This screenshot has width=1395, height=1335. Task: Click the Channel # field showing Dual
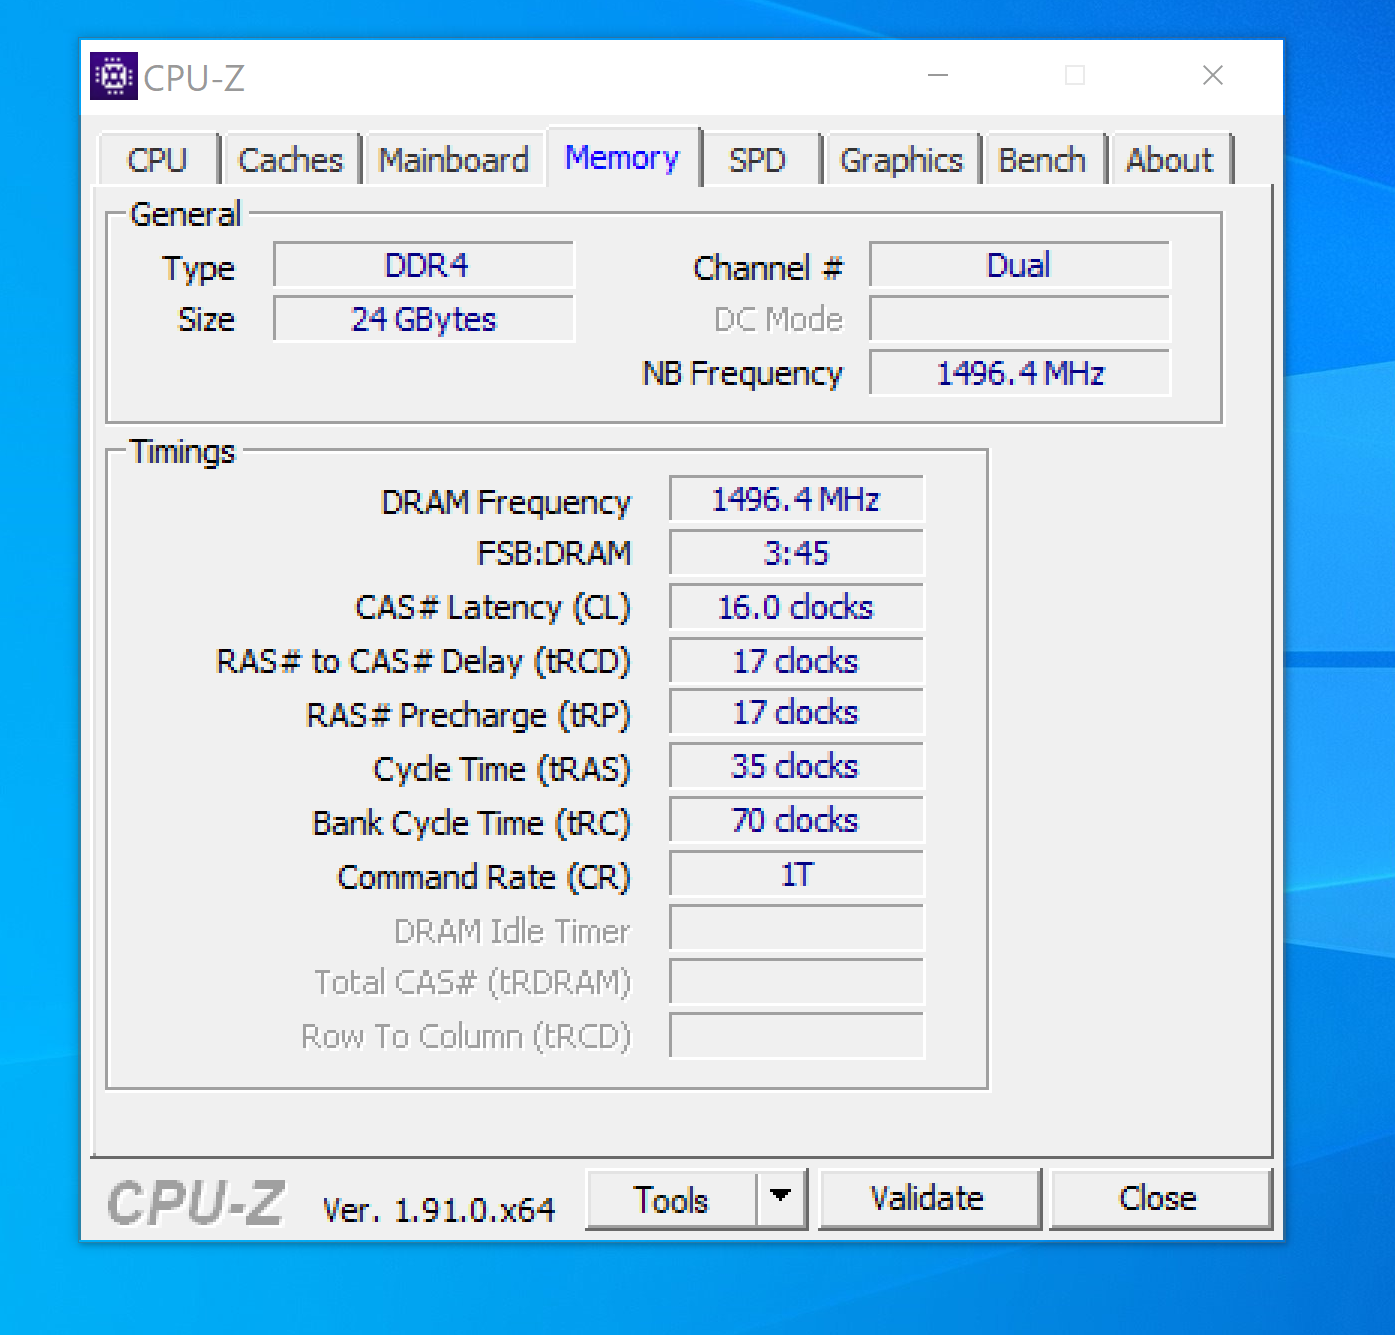(x=1019, y=265)
